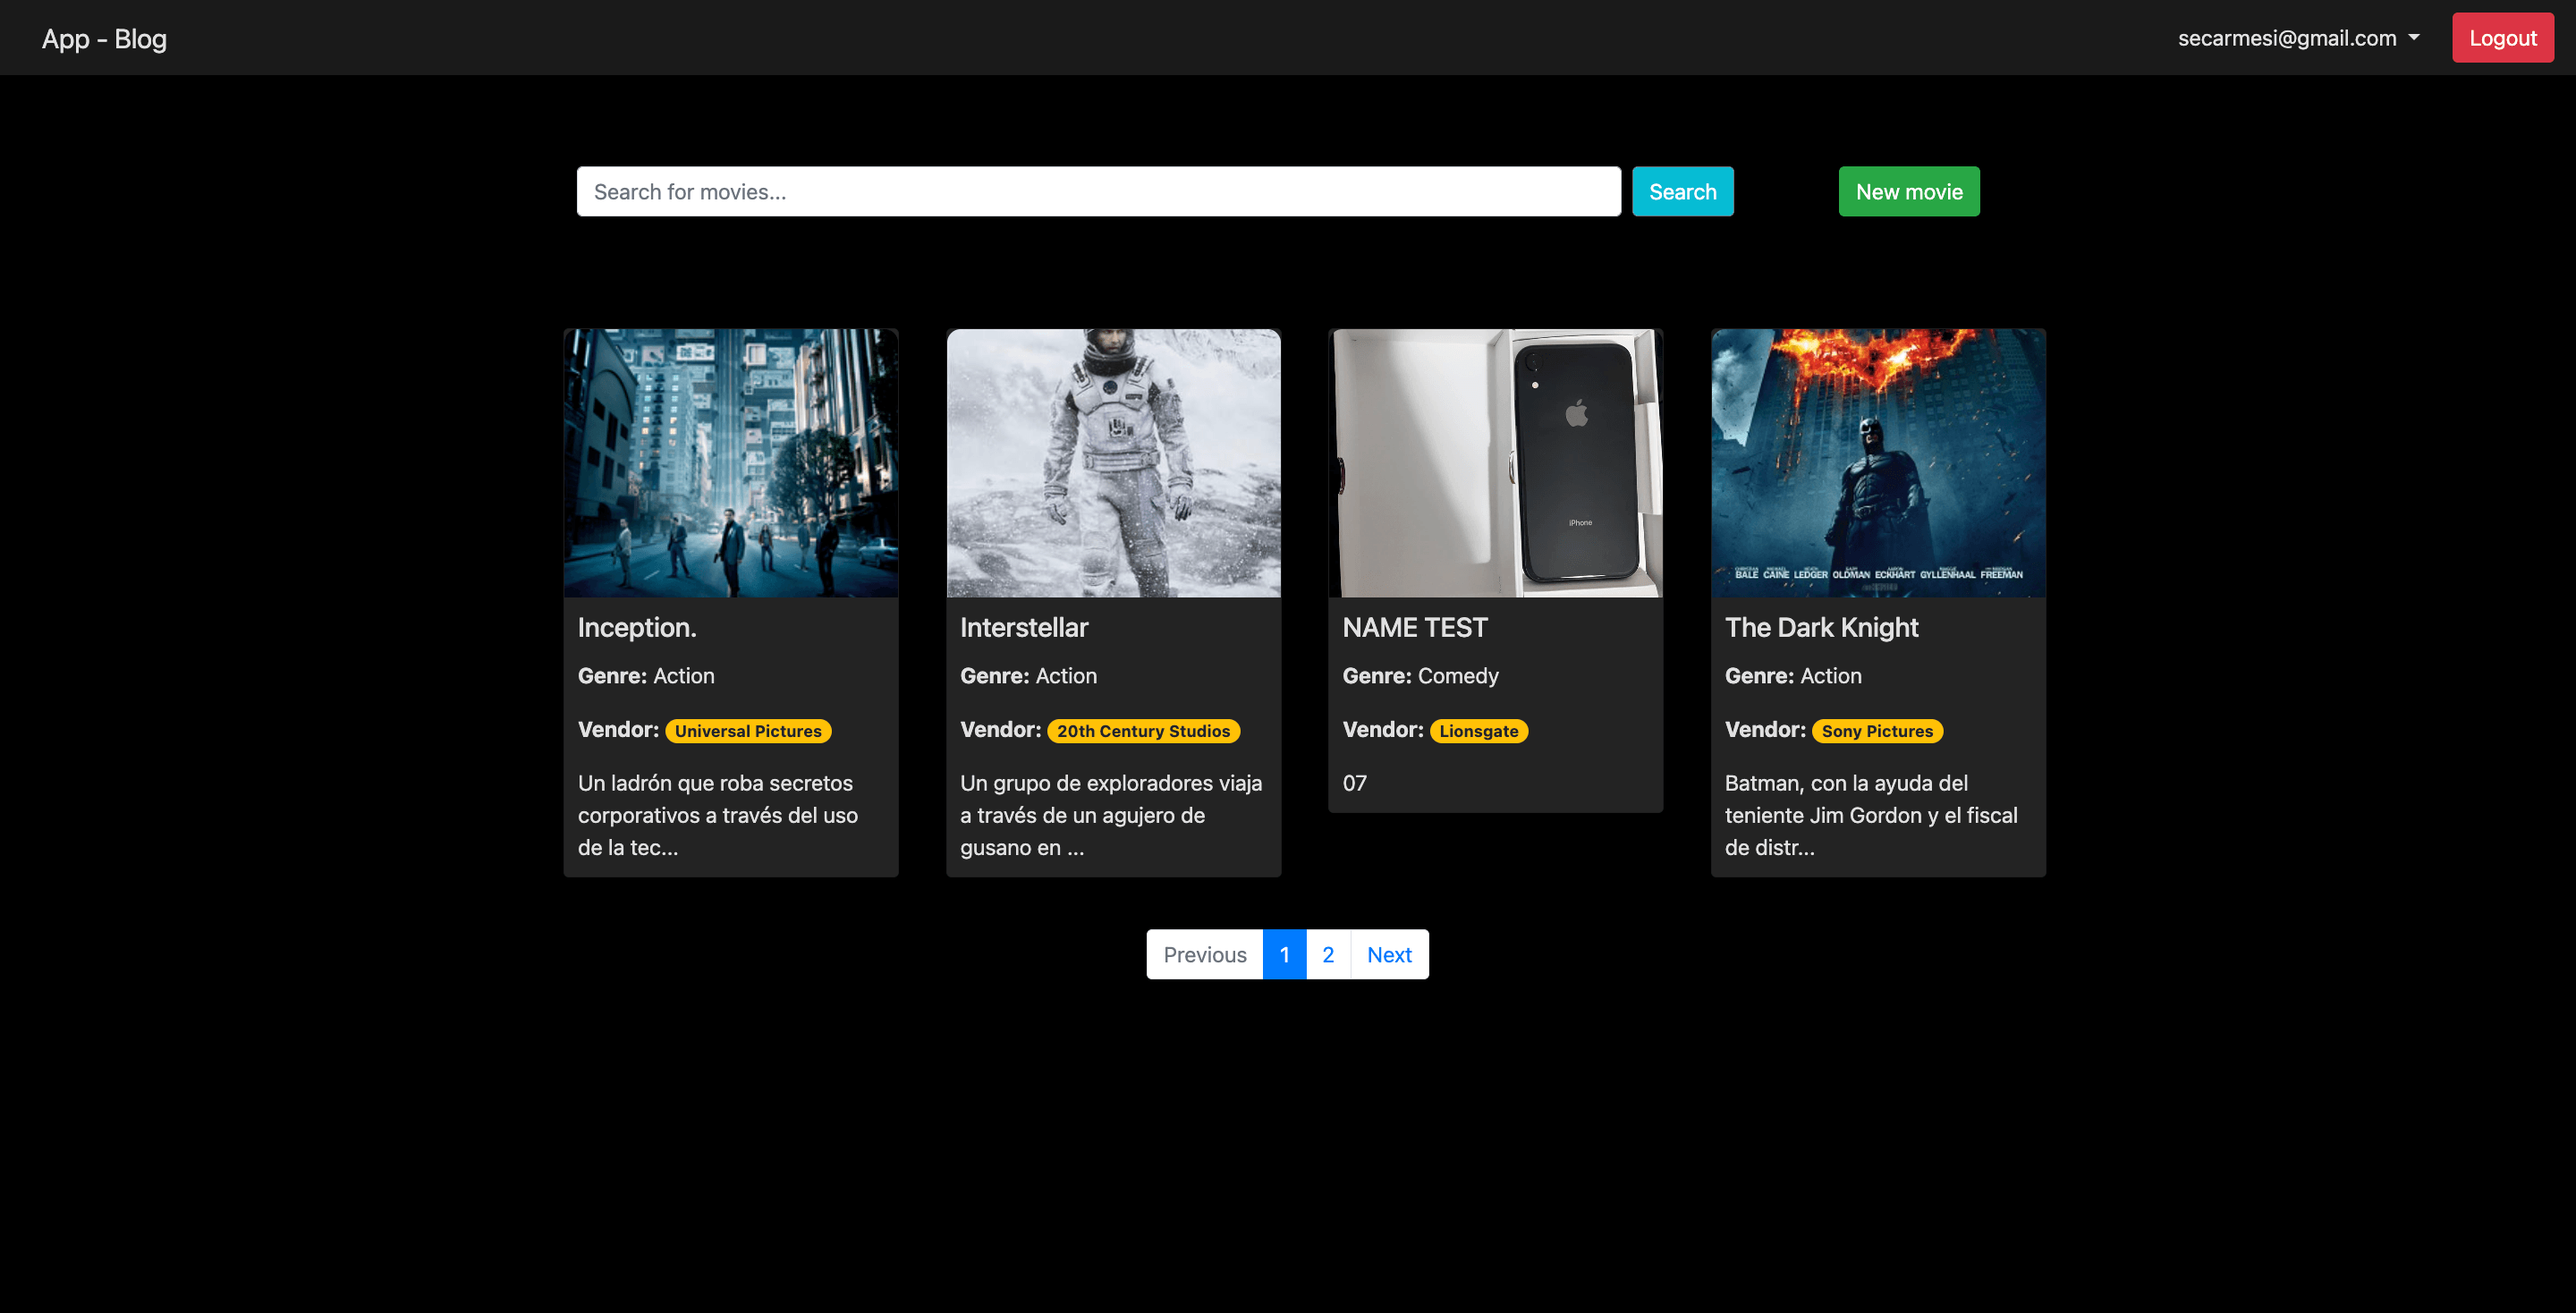The width and height of the screenshot is (2576, 1313).
Task: Click the description starting 'Batman, con la ayuda'
Action: [x=1871, y=815]
